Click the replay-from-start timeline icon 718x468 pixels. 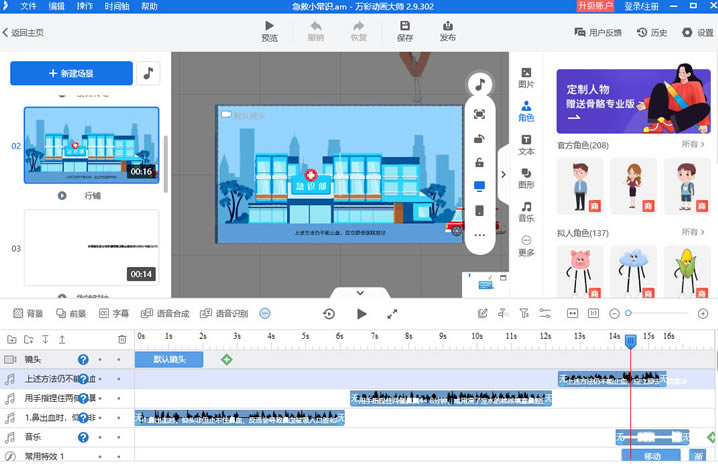[x=329, y=314]
